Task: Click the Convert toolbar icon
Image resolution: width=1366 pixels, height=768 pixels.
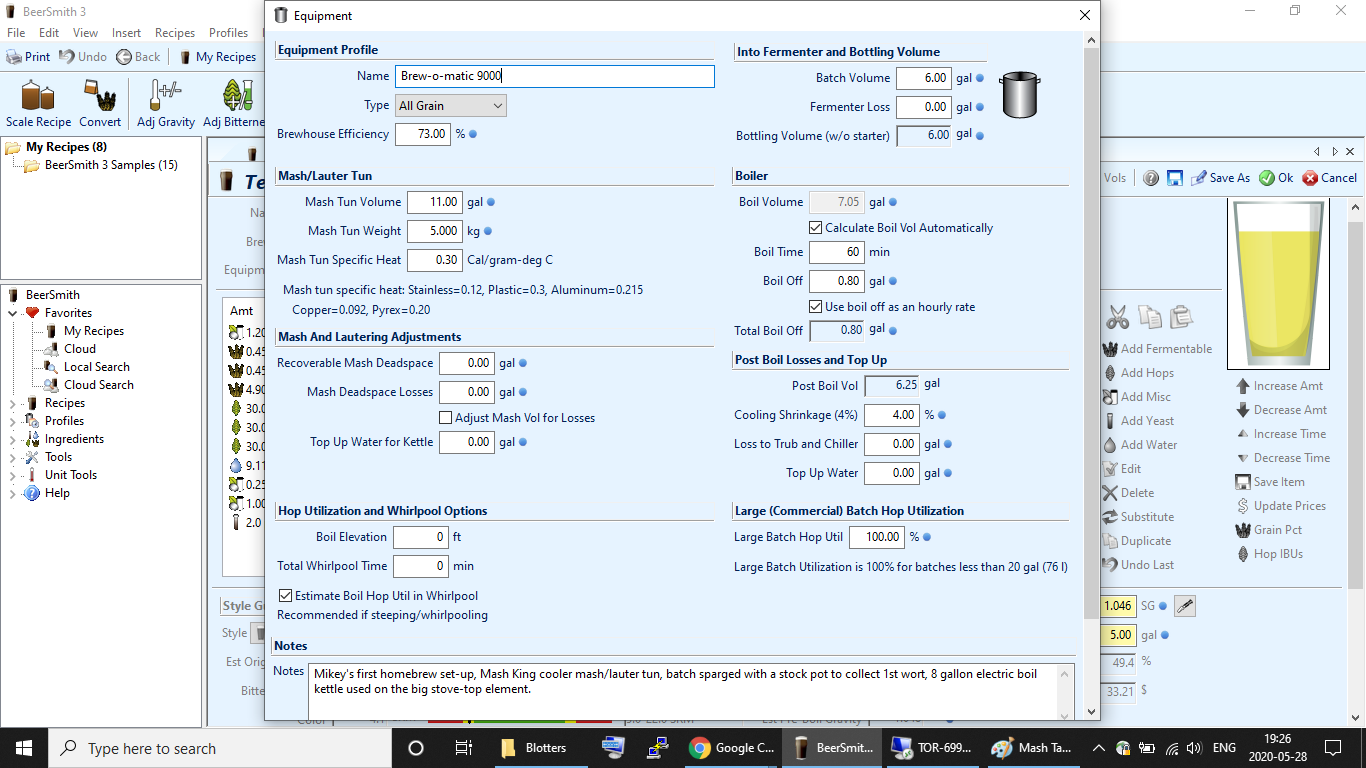Action: [100, 104]
